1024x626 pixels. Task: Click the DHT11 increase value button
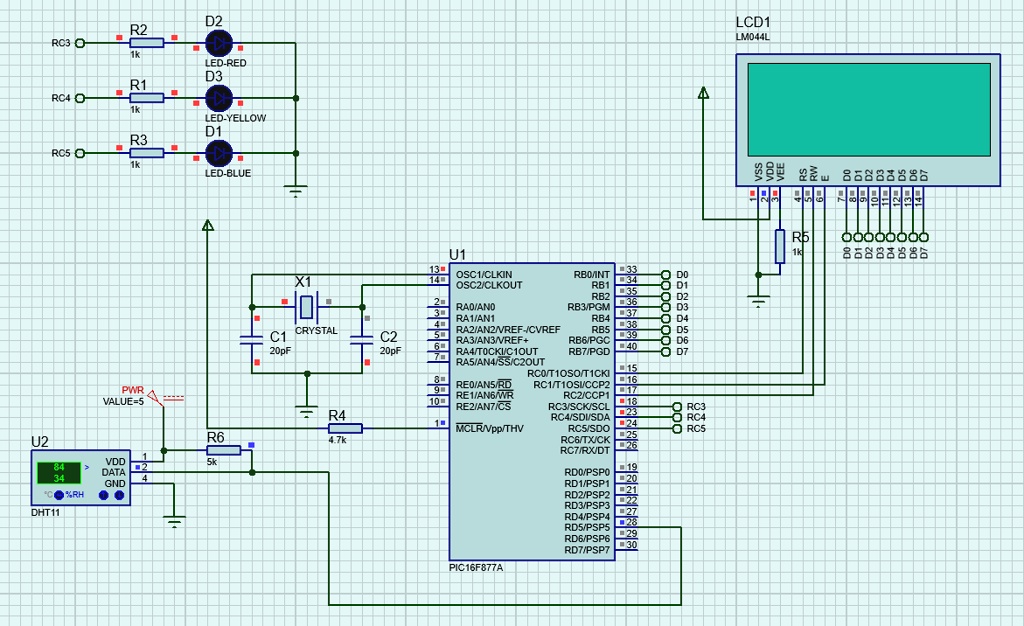click(103, 495)
